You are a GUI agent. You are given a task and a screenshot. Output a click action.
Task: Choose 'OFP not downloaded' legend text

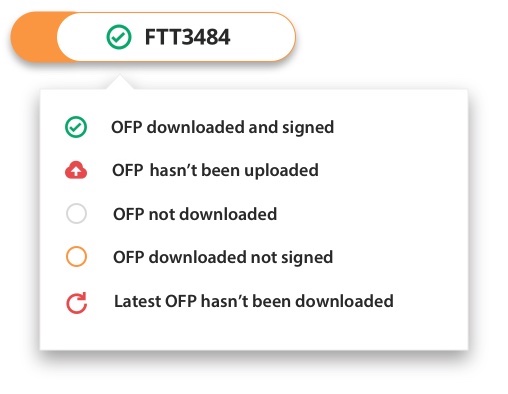195,214
